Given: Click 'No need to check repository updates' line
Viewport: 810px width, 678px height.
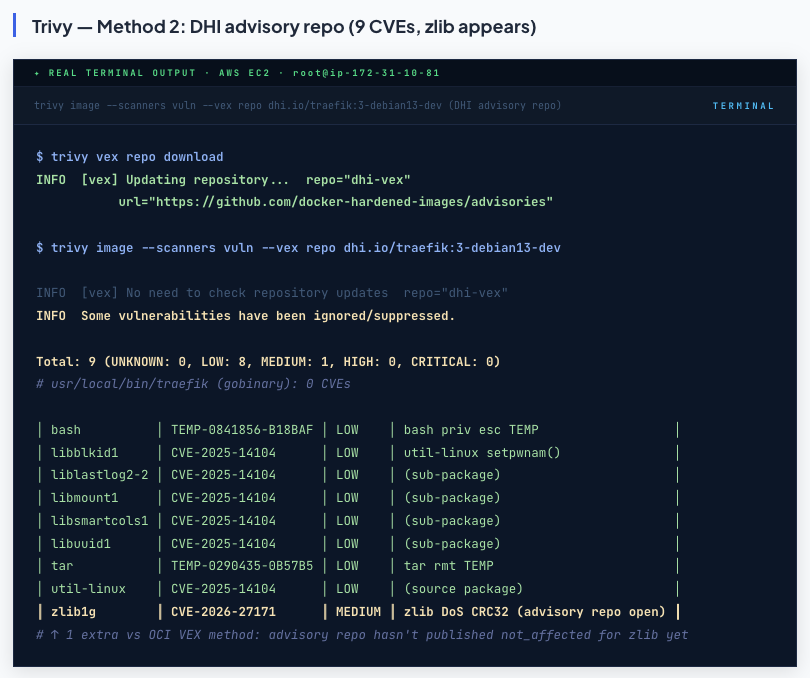Looking at the screenshot, I should tap(272, 293).
